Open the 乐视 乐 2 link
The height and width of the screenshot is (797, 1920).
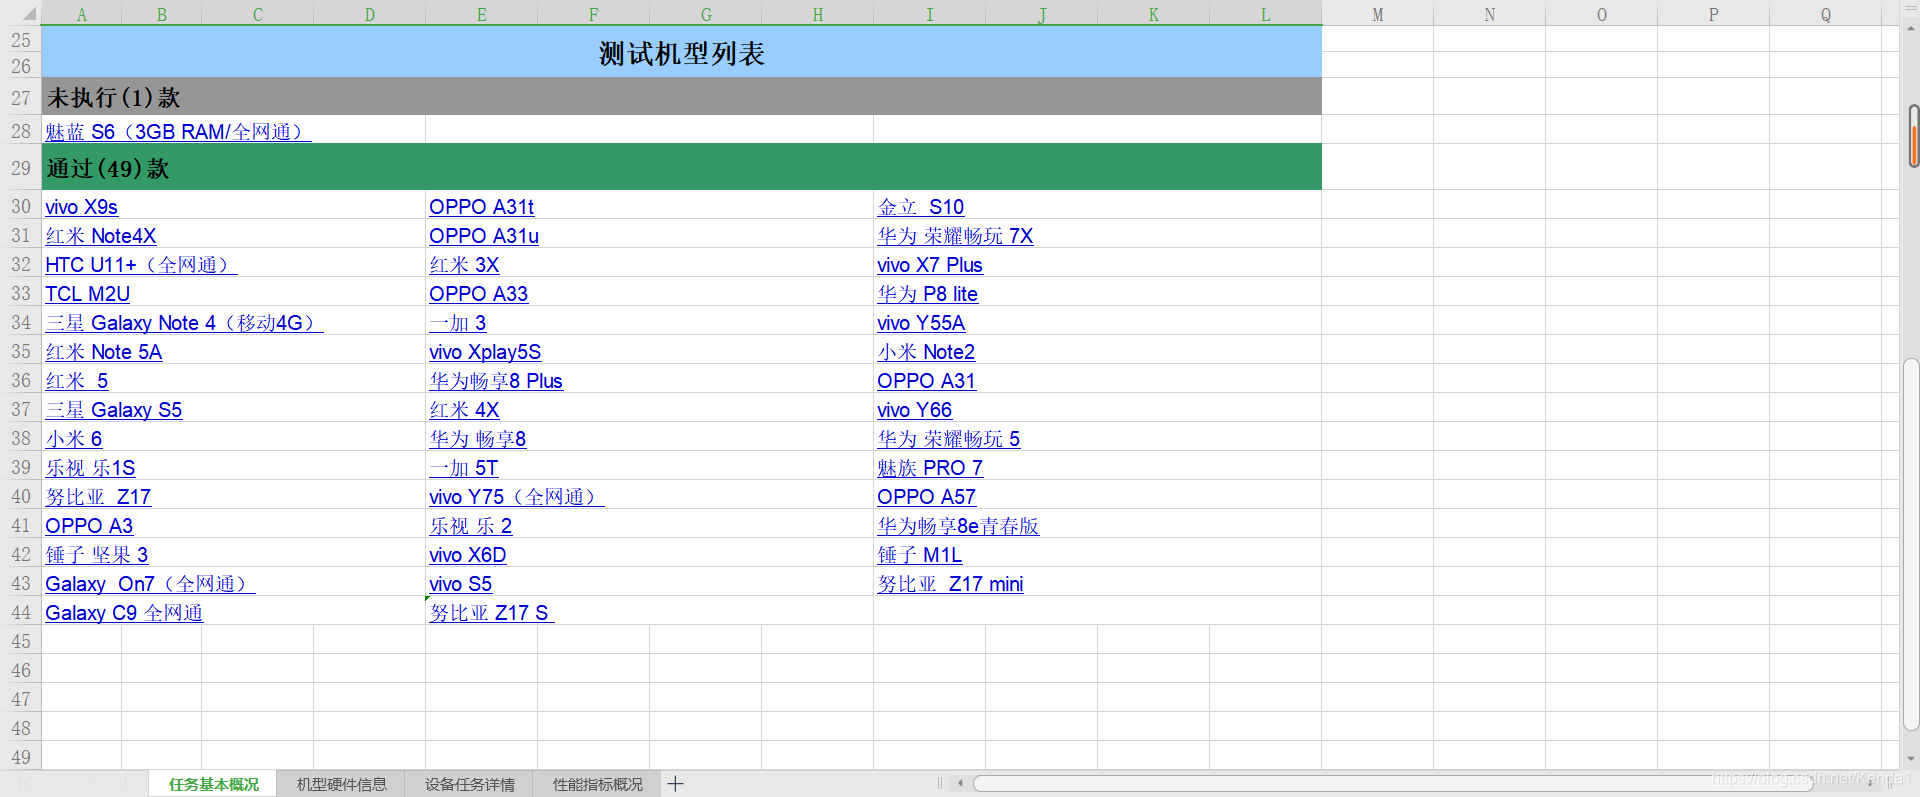click(x=471, y=526)
